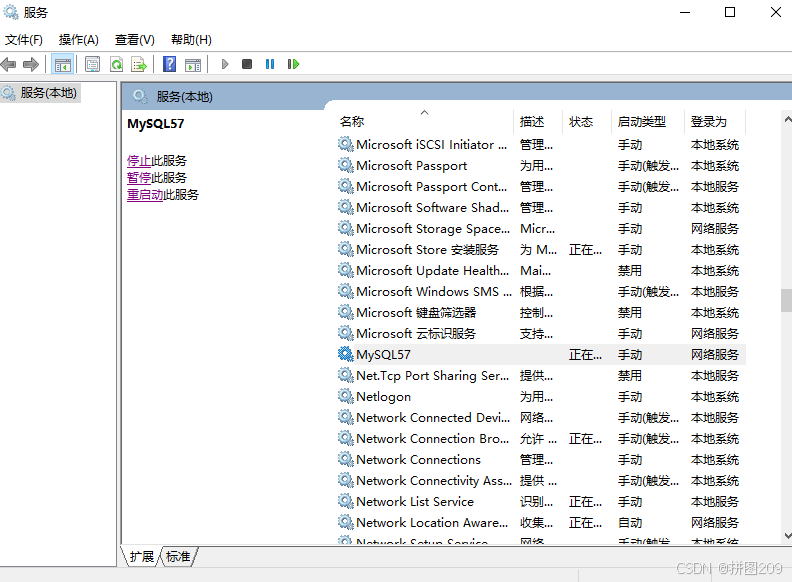Select the MySQL57 service row
The image size is (792, 582).
(x=540, y=355)
